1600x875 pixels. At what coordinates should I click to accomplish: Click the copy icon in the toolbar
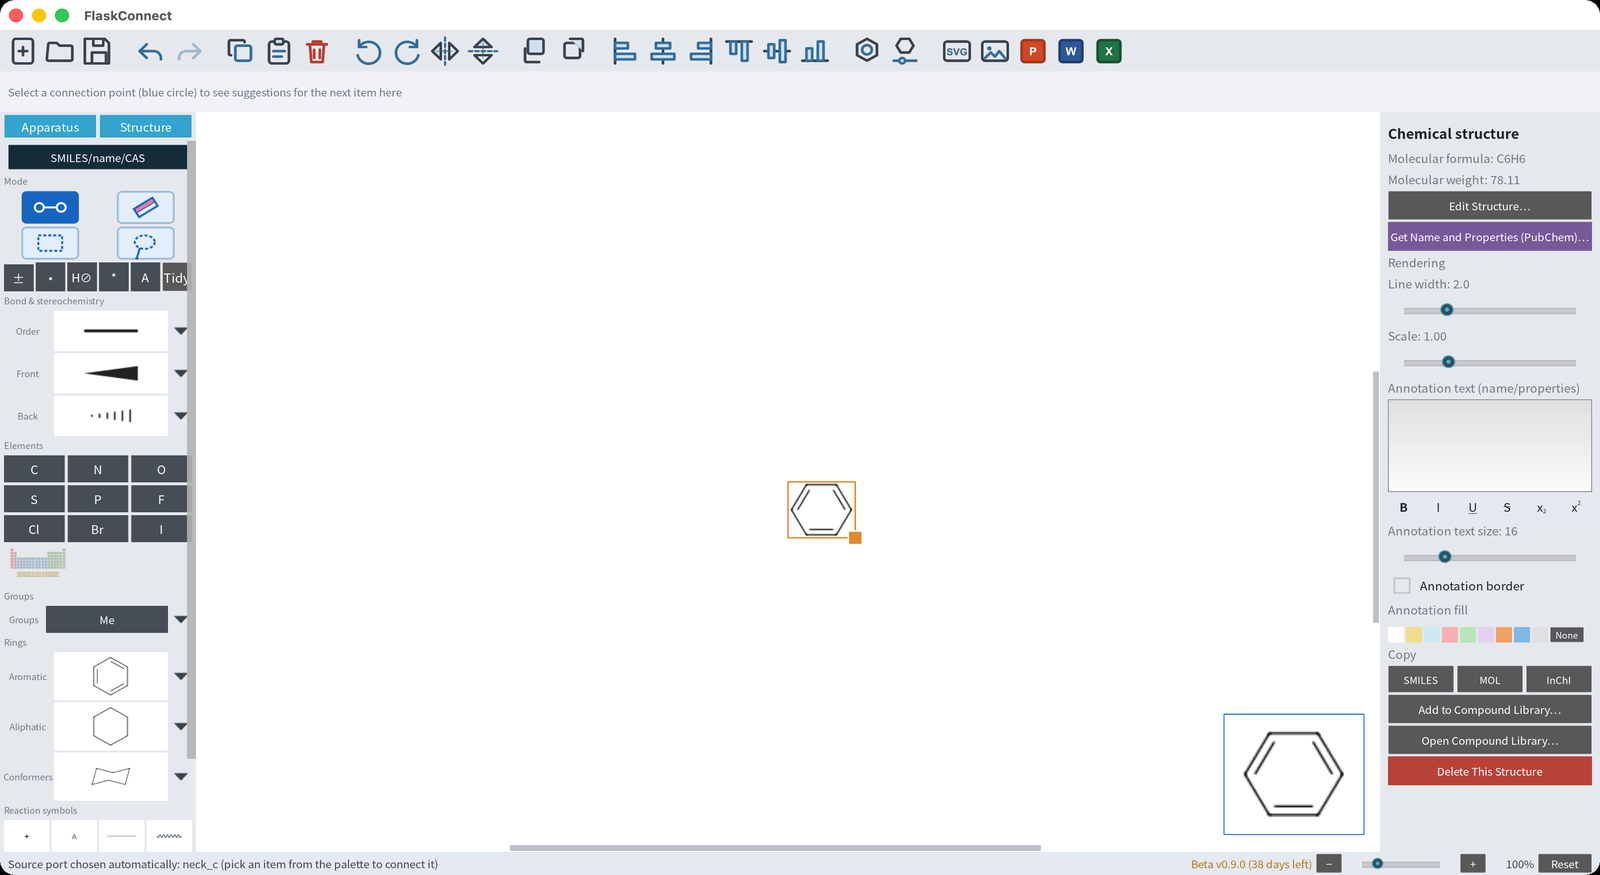click(240, 51)
